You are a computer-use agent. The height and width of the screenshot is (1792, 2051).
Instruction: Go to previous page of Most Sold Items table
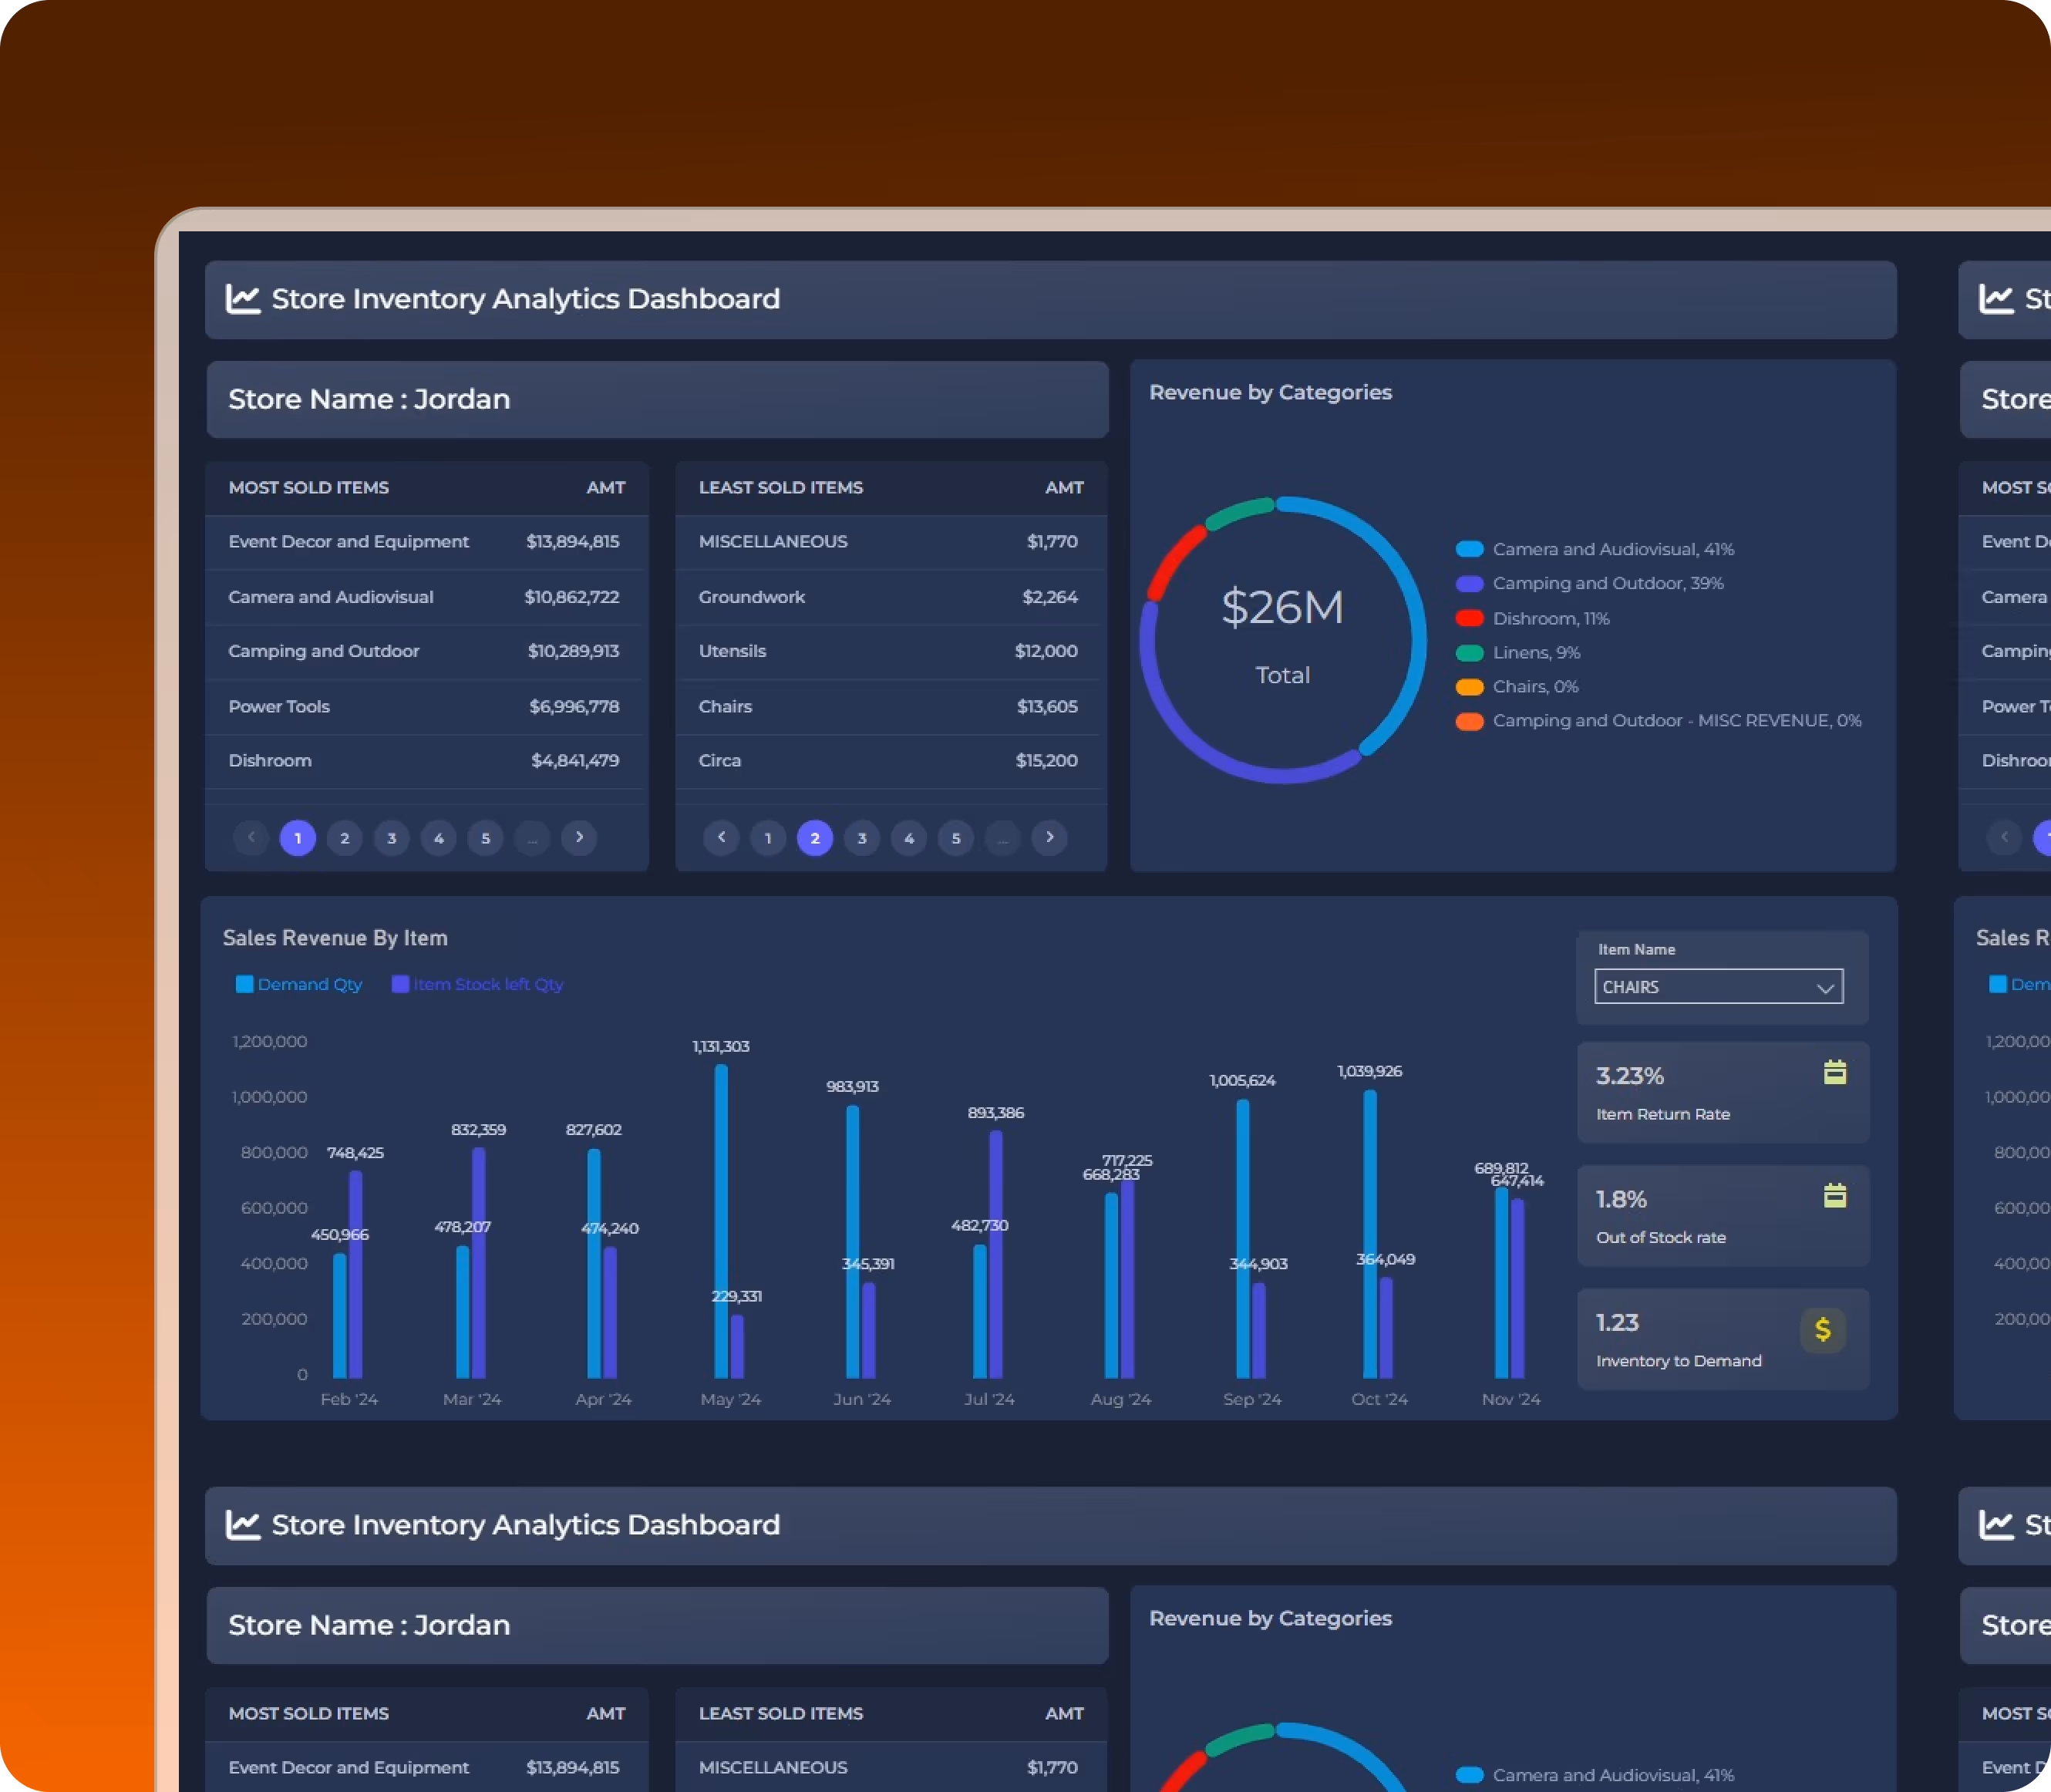pyautogui.click(x=251, y=837)
